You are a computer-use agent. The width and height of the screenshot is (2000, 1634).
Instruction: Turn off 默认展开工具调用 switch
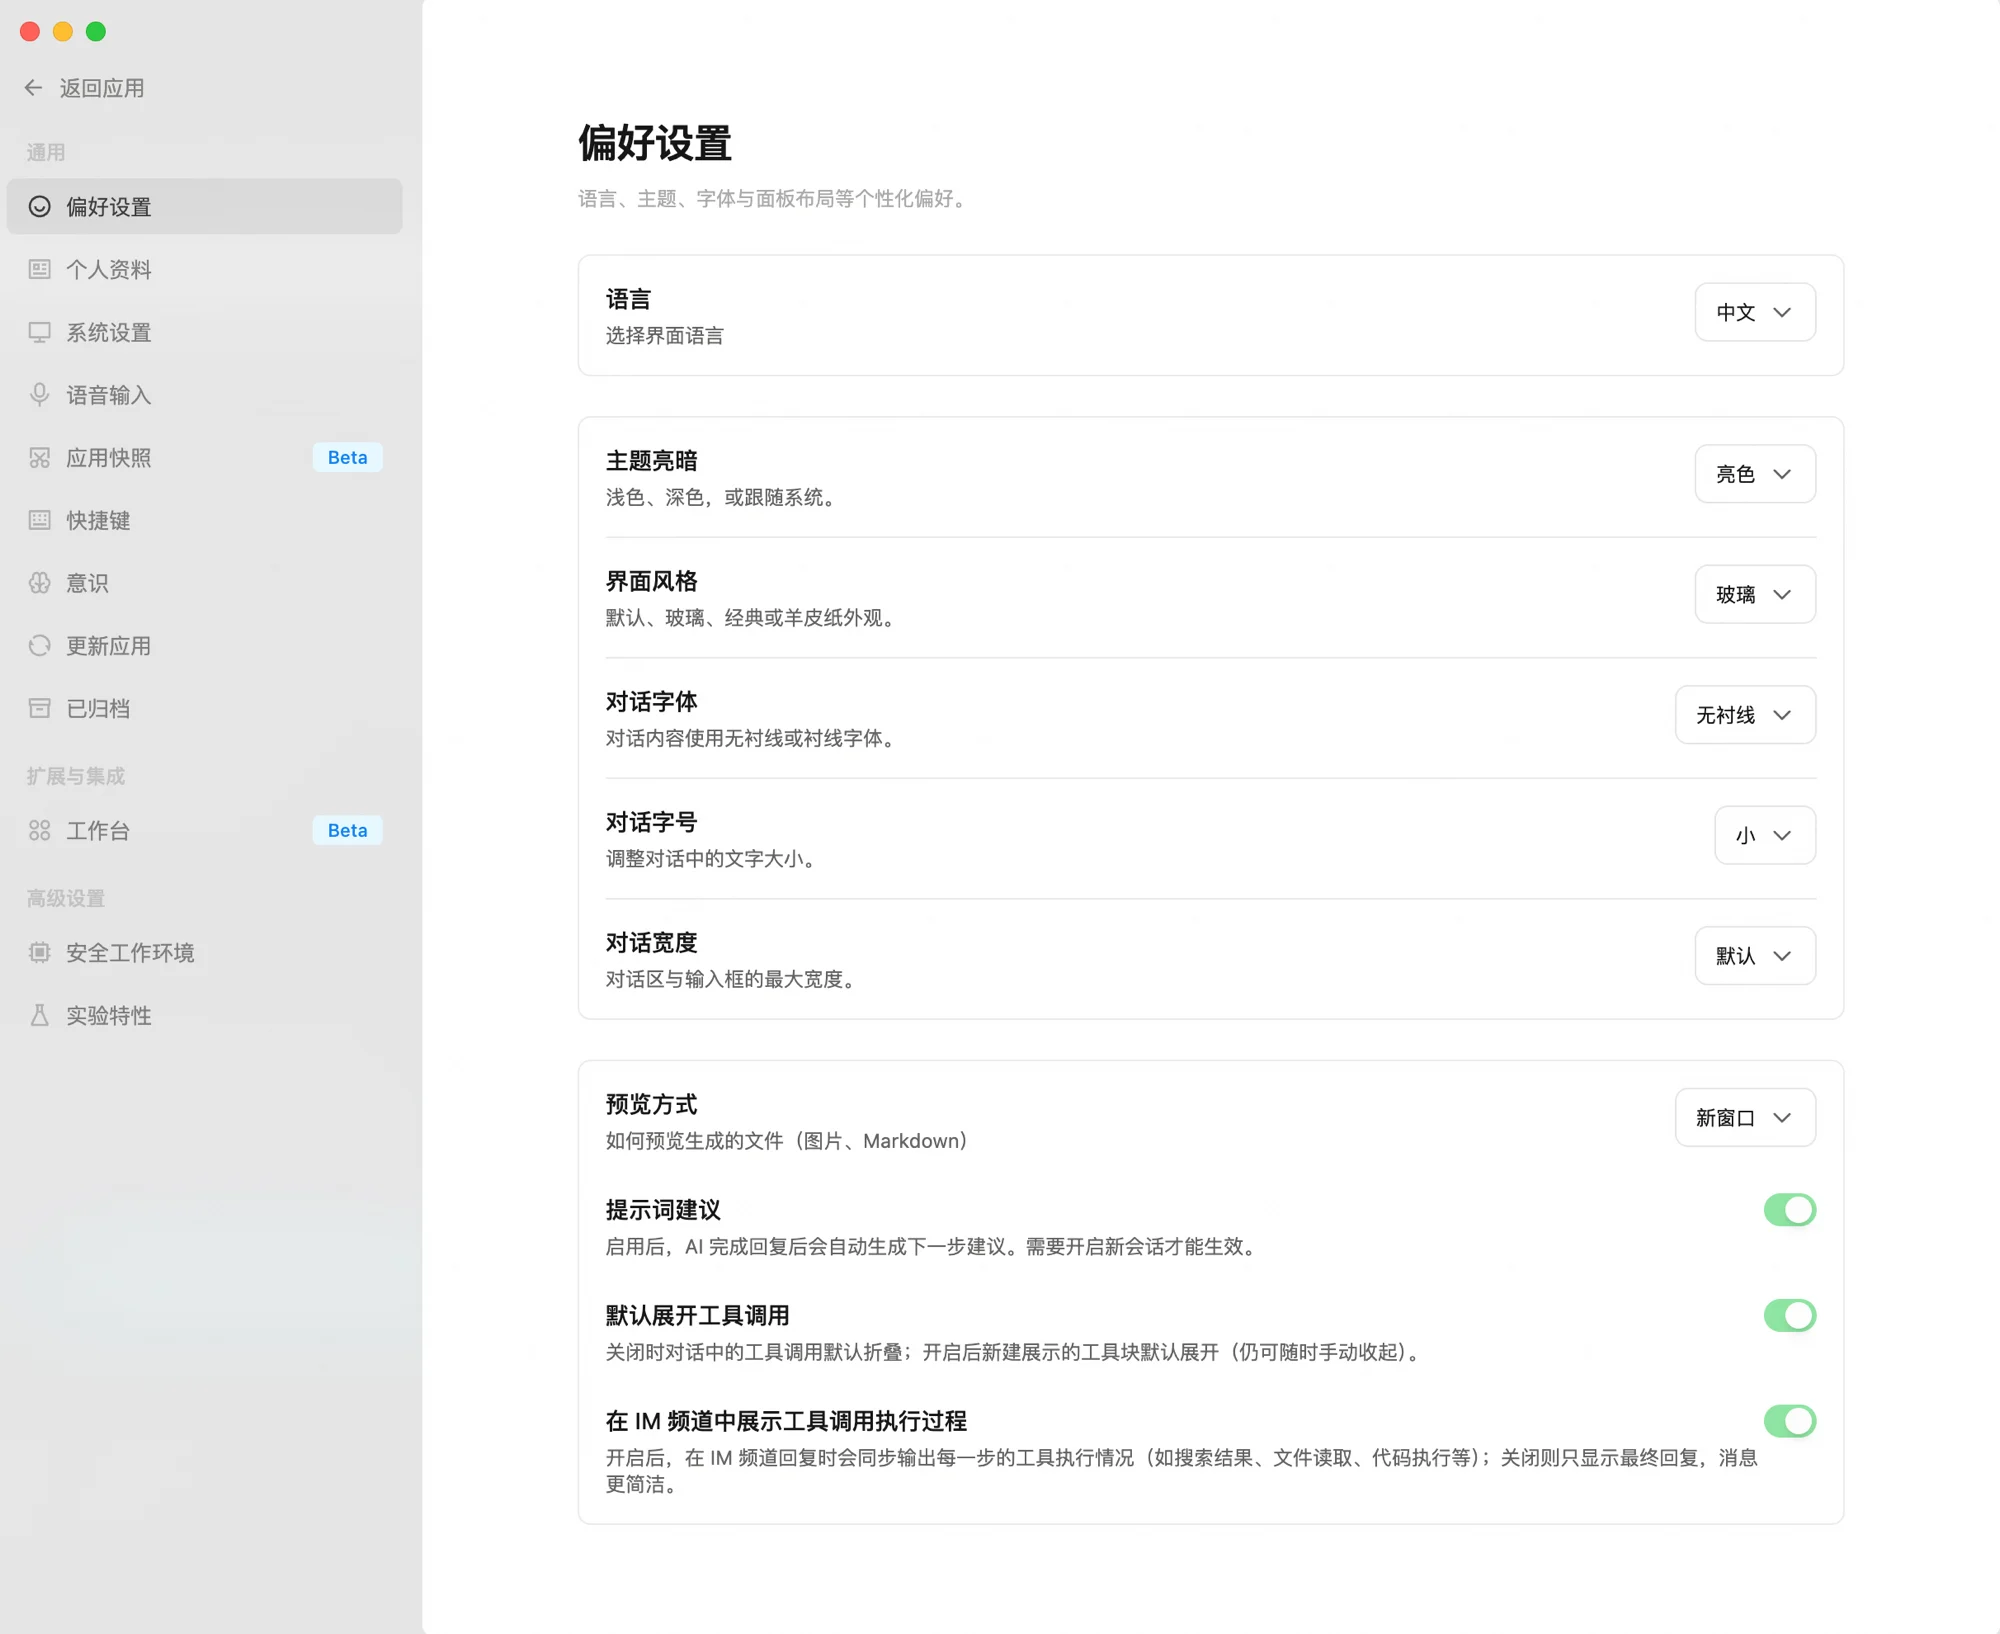(1789, 1316)
